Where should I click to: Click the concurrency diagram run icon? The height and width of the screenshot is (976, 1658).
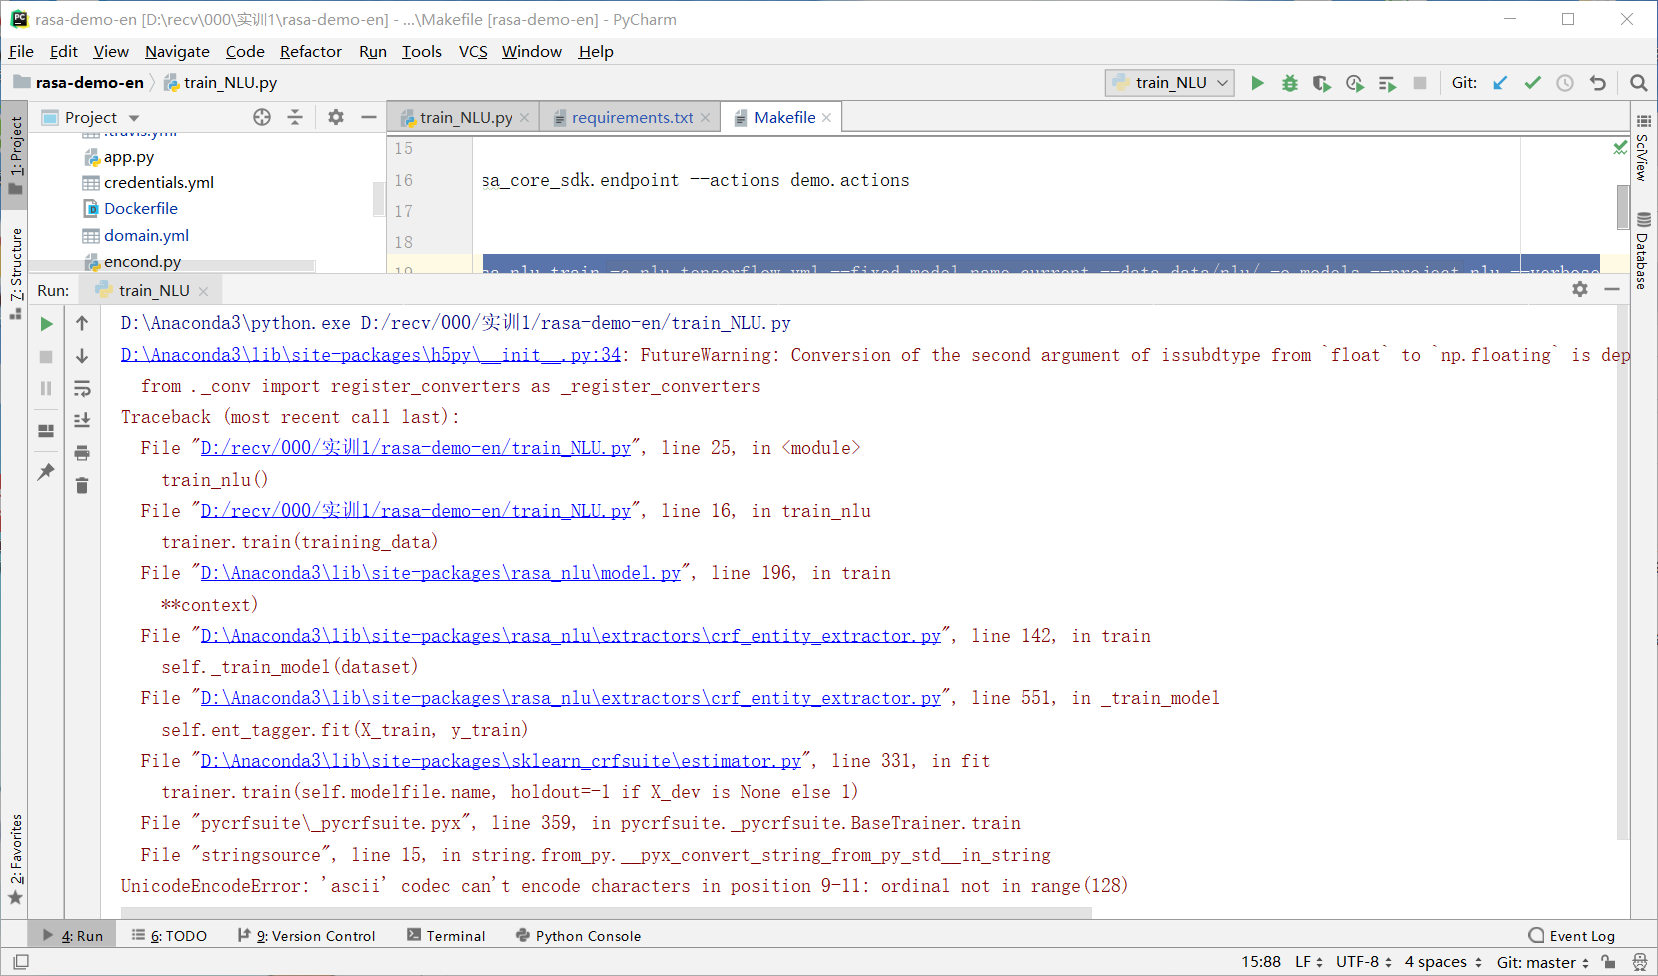click(1387, 83)
